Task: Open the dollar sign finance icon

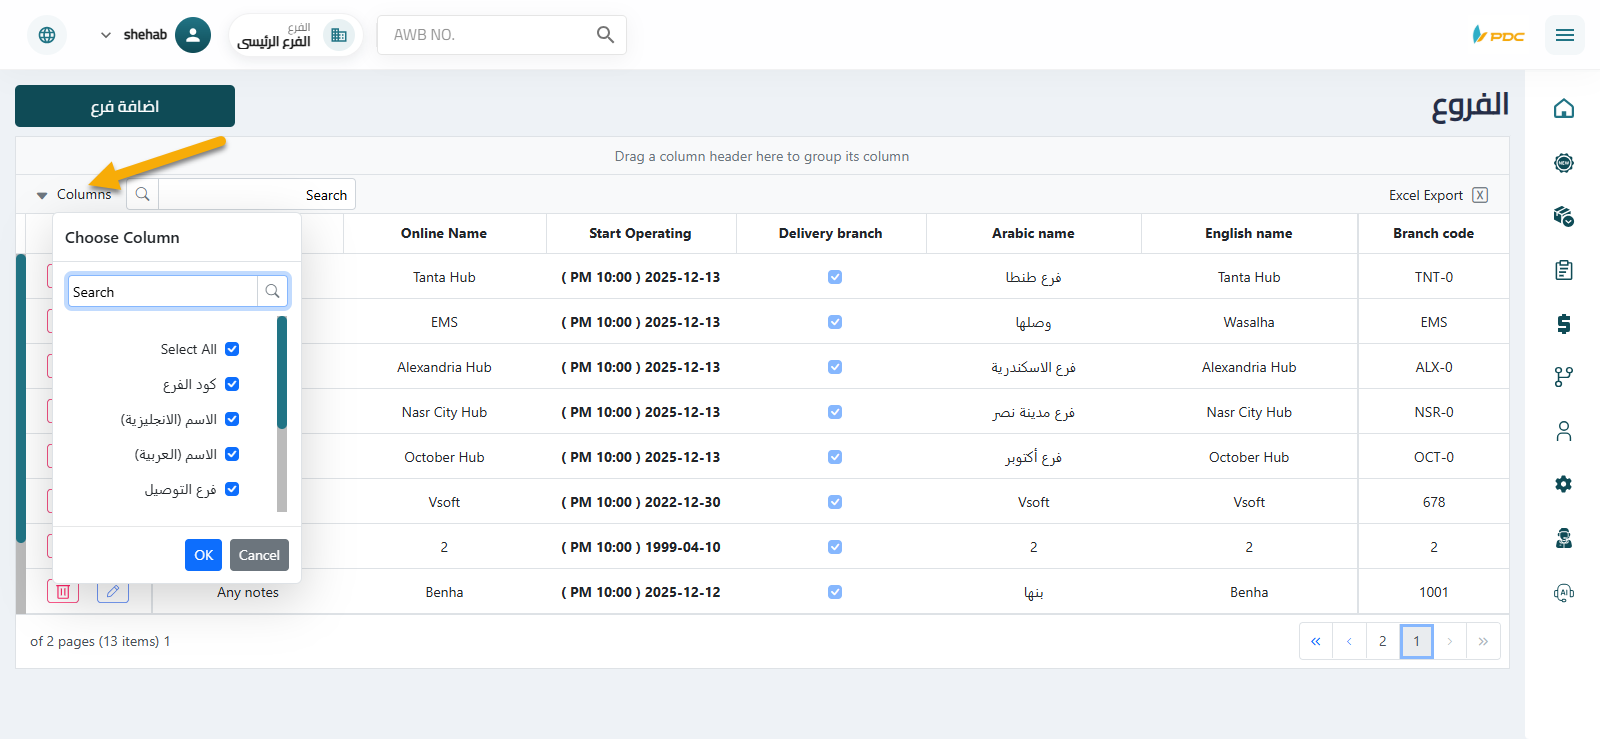Action: pos(1563,323)
